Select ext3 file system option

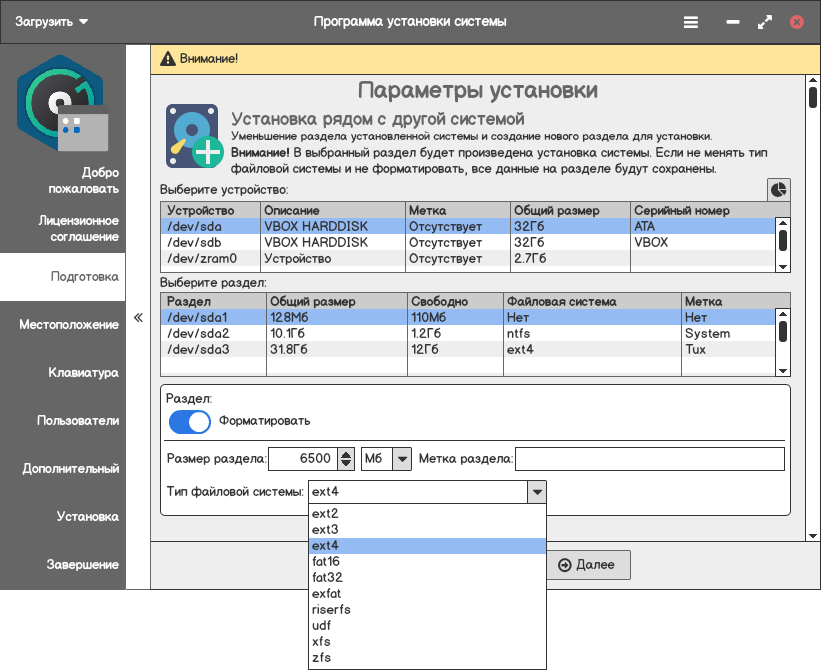pyautogui.click(x=325, y=529)
